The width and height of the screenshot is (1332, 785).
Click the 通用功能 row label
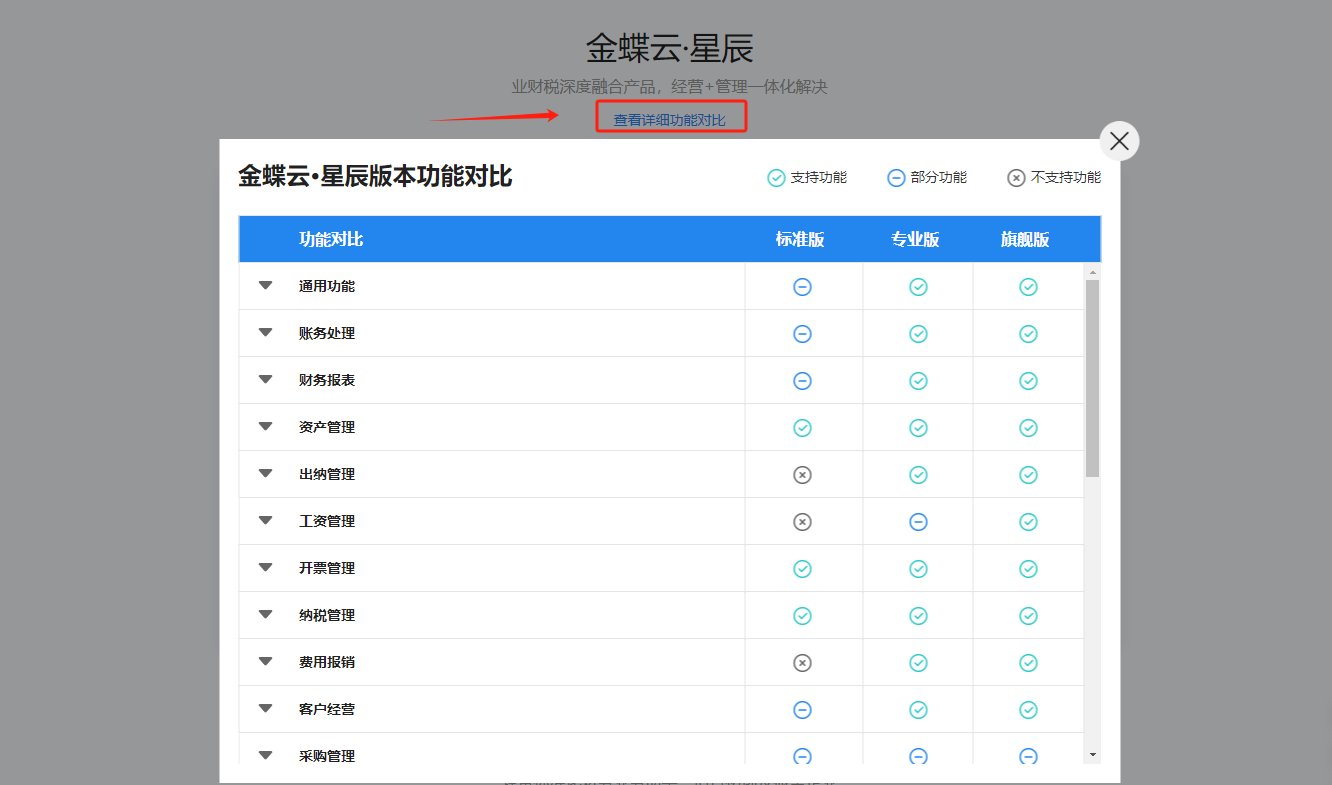[x=327, y=286]
